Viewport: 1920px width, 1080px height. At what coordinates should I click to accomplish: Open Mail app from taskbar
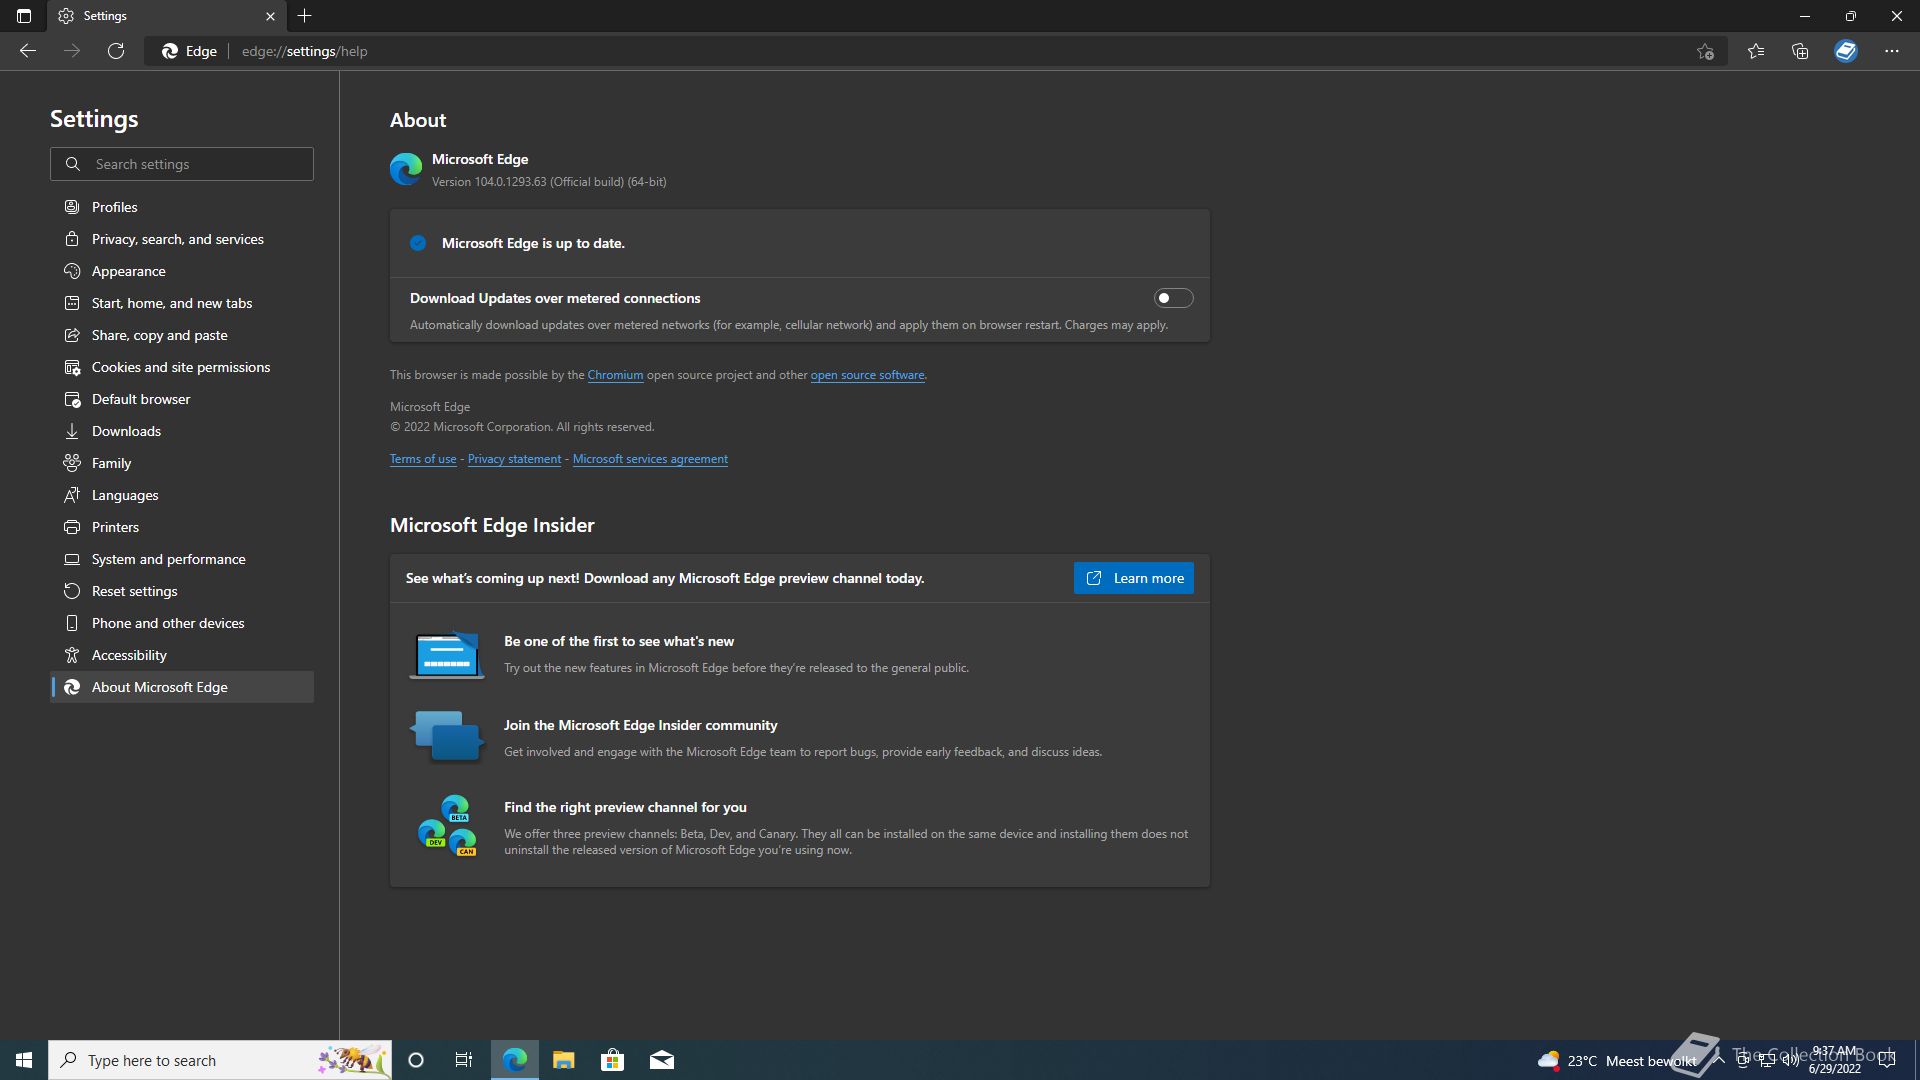pos(662,1060)
